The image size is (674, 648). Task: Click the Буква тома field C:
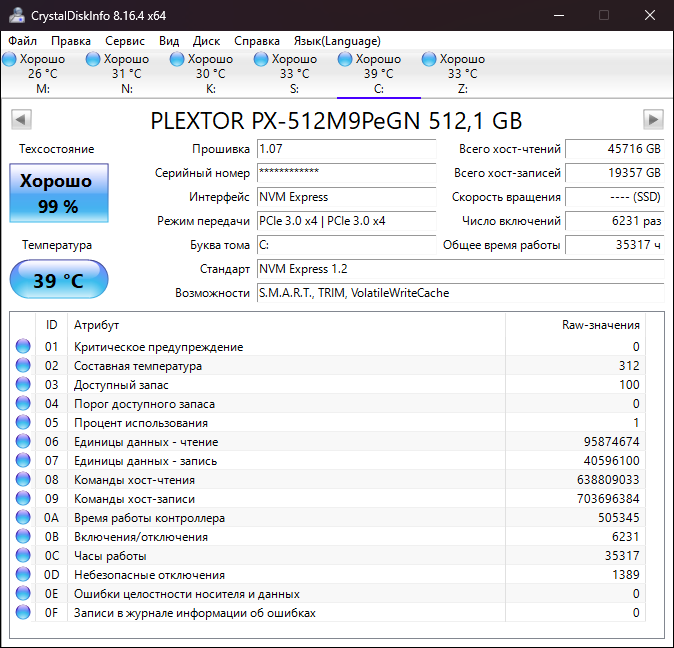pos(346,245)
